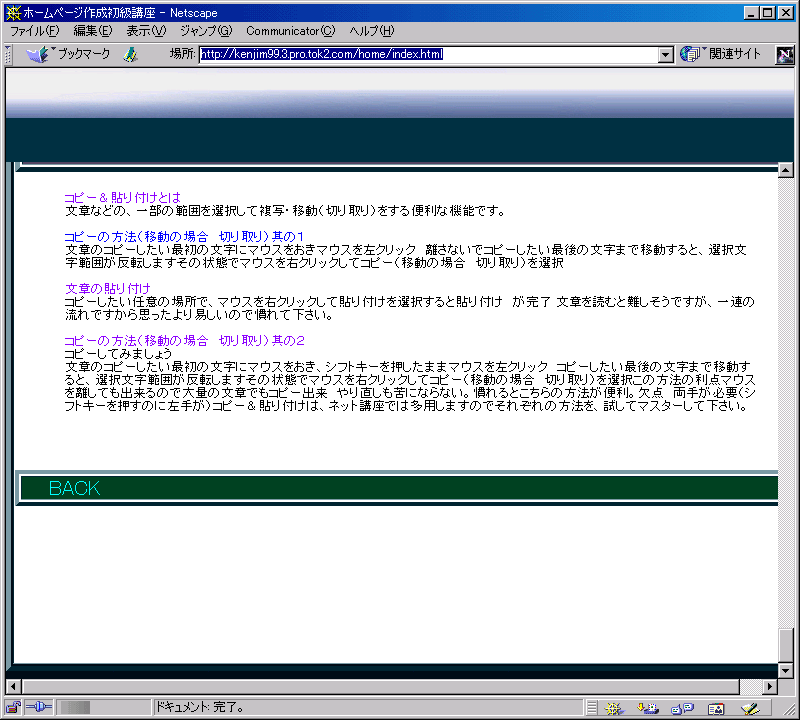This screenshot has height=720, width=800.
Task: Open the ジャンプ(G) menu
Action: [x=206, y=31]
